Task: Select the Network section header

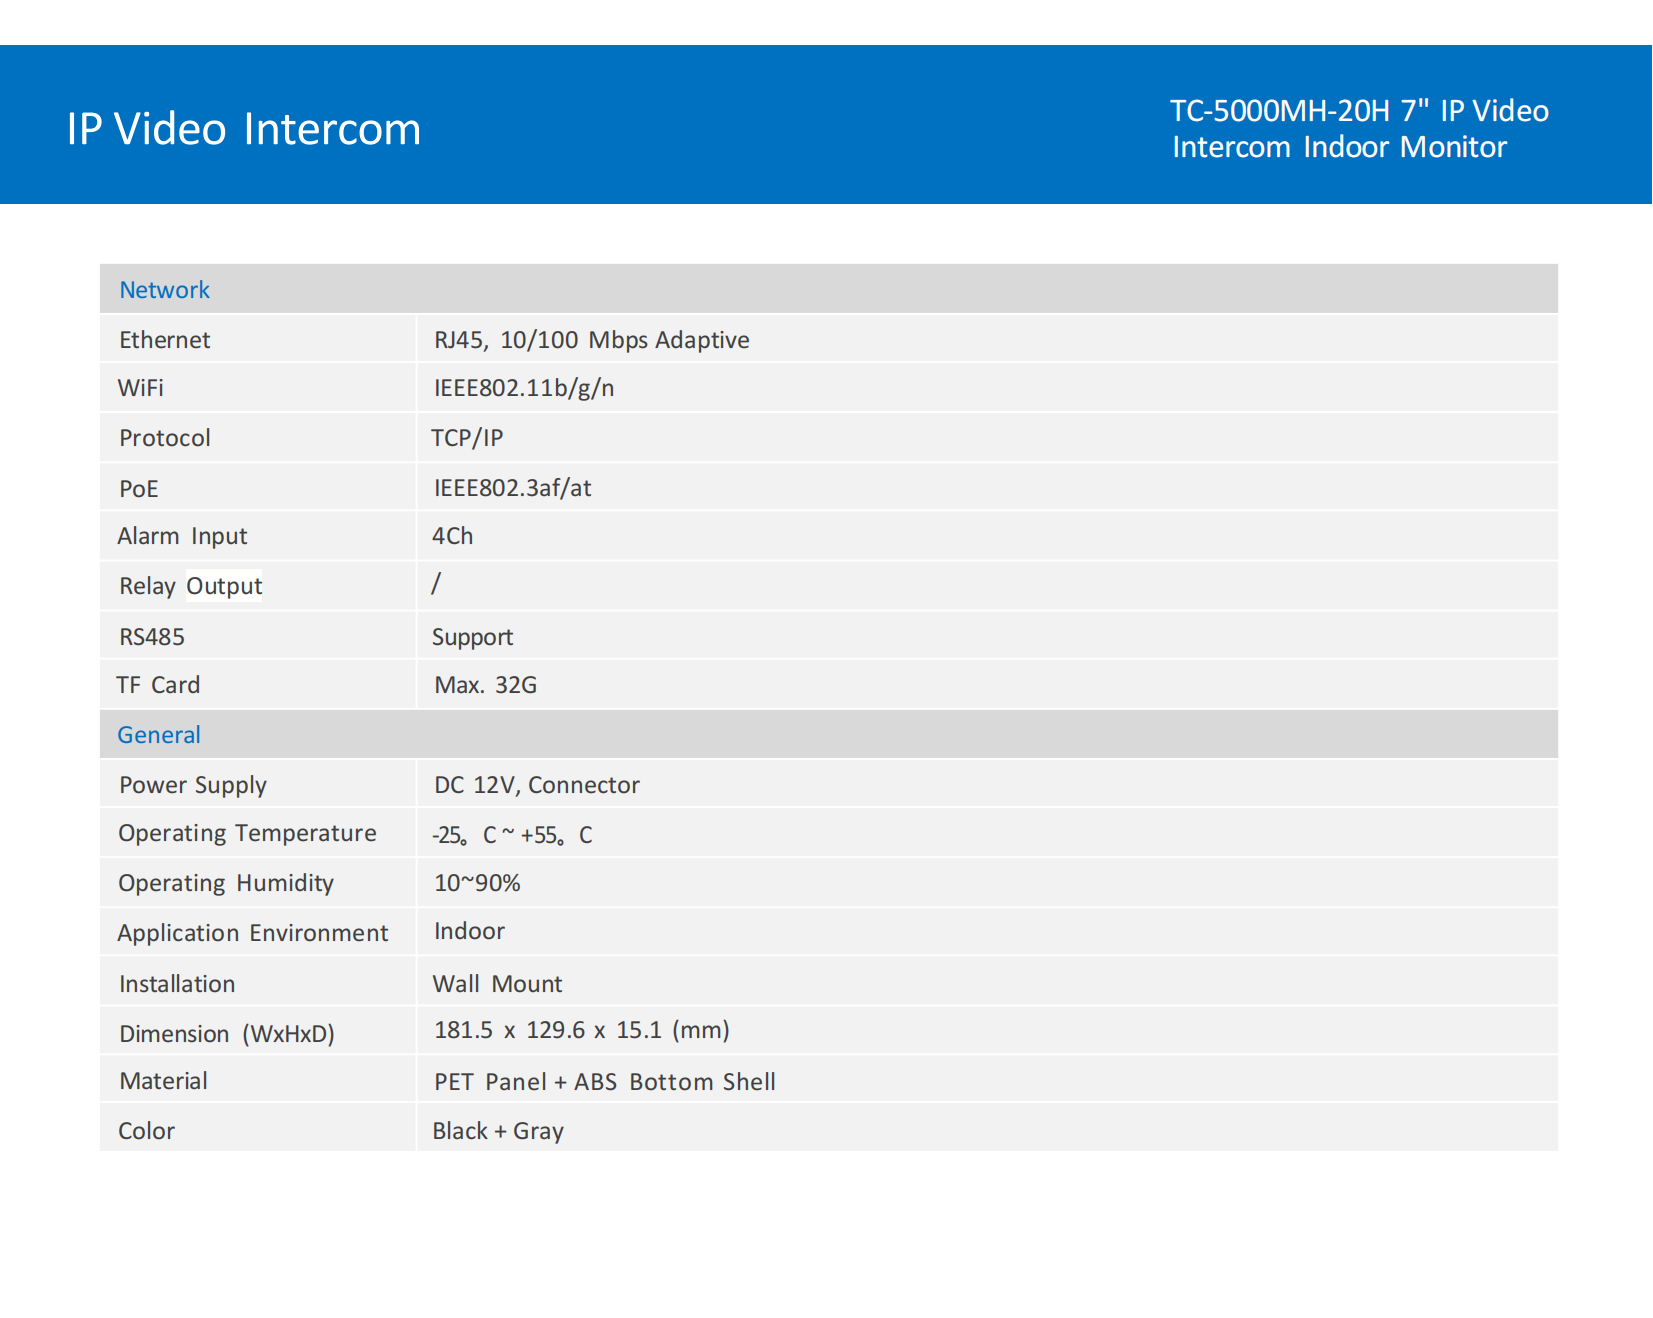Action: click(x=165, y=290)
